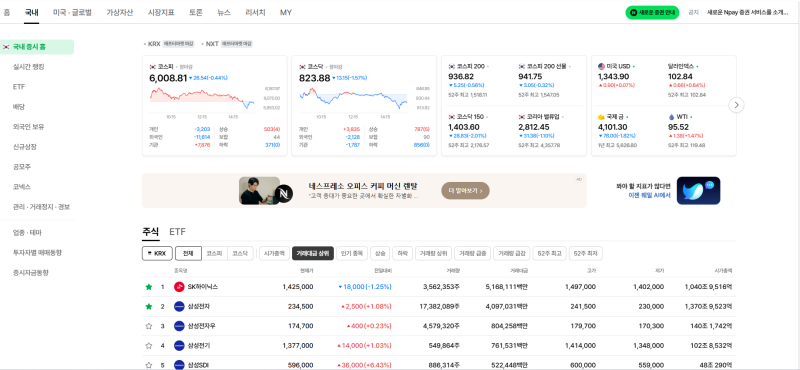Open 증시자금동향 in the sidebar
Viewport: 800px width, 370px height.
(31, 273)
